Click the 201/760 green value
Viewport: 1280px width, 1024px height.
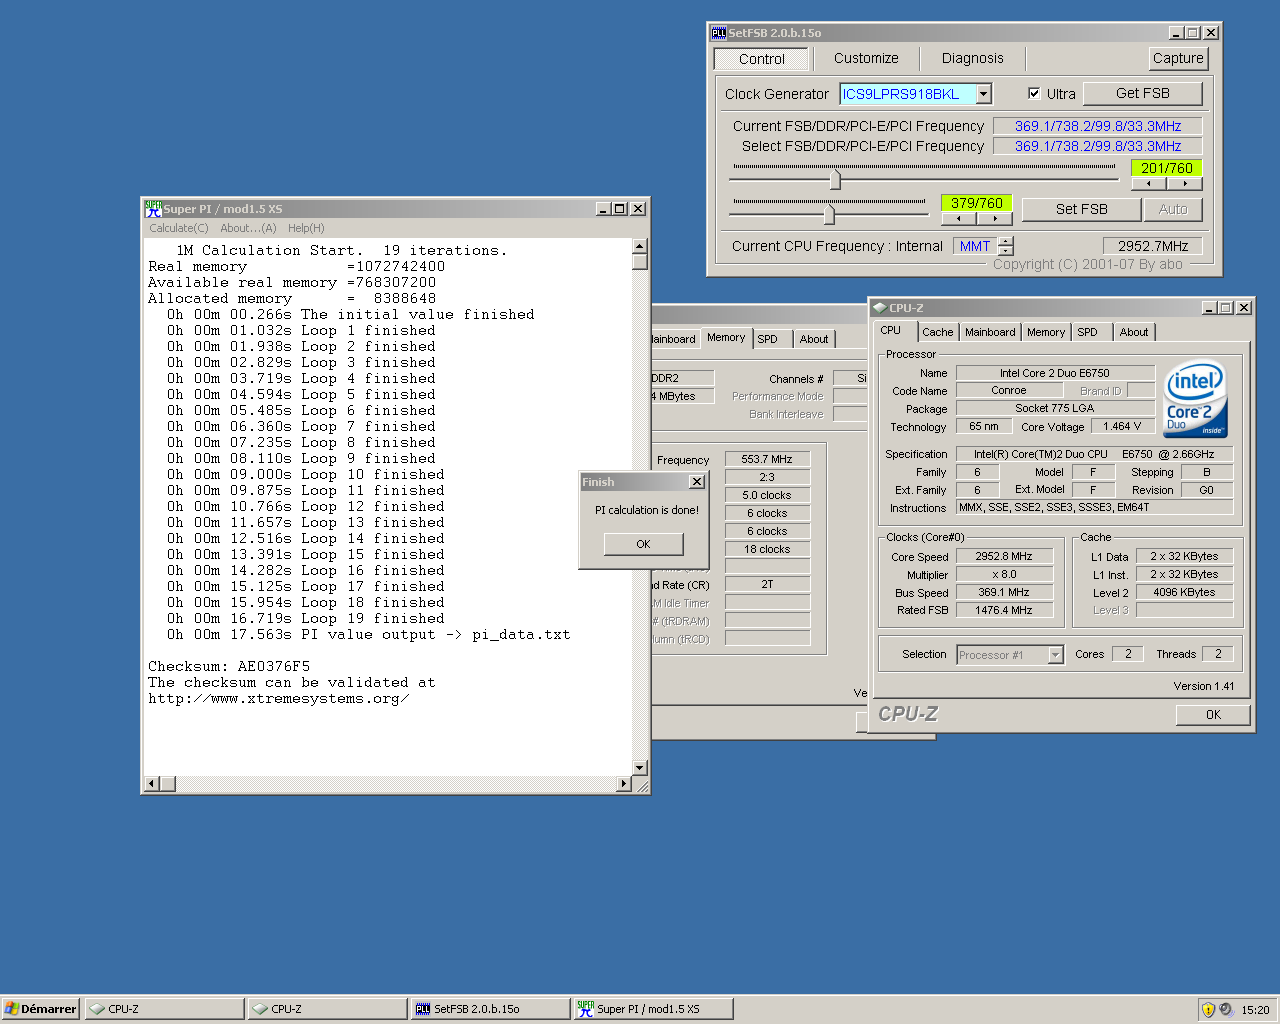[1166, 168]
